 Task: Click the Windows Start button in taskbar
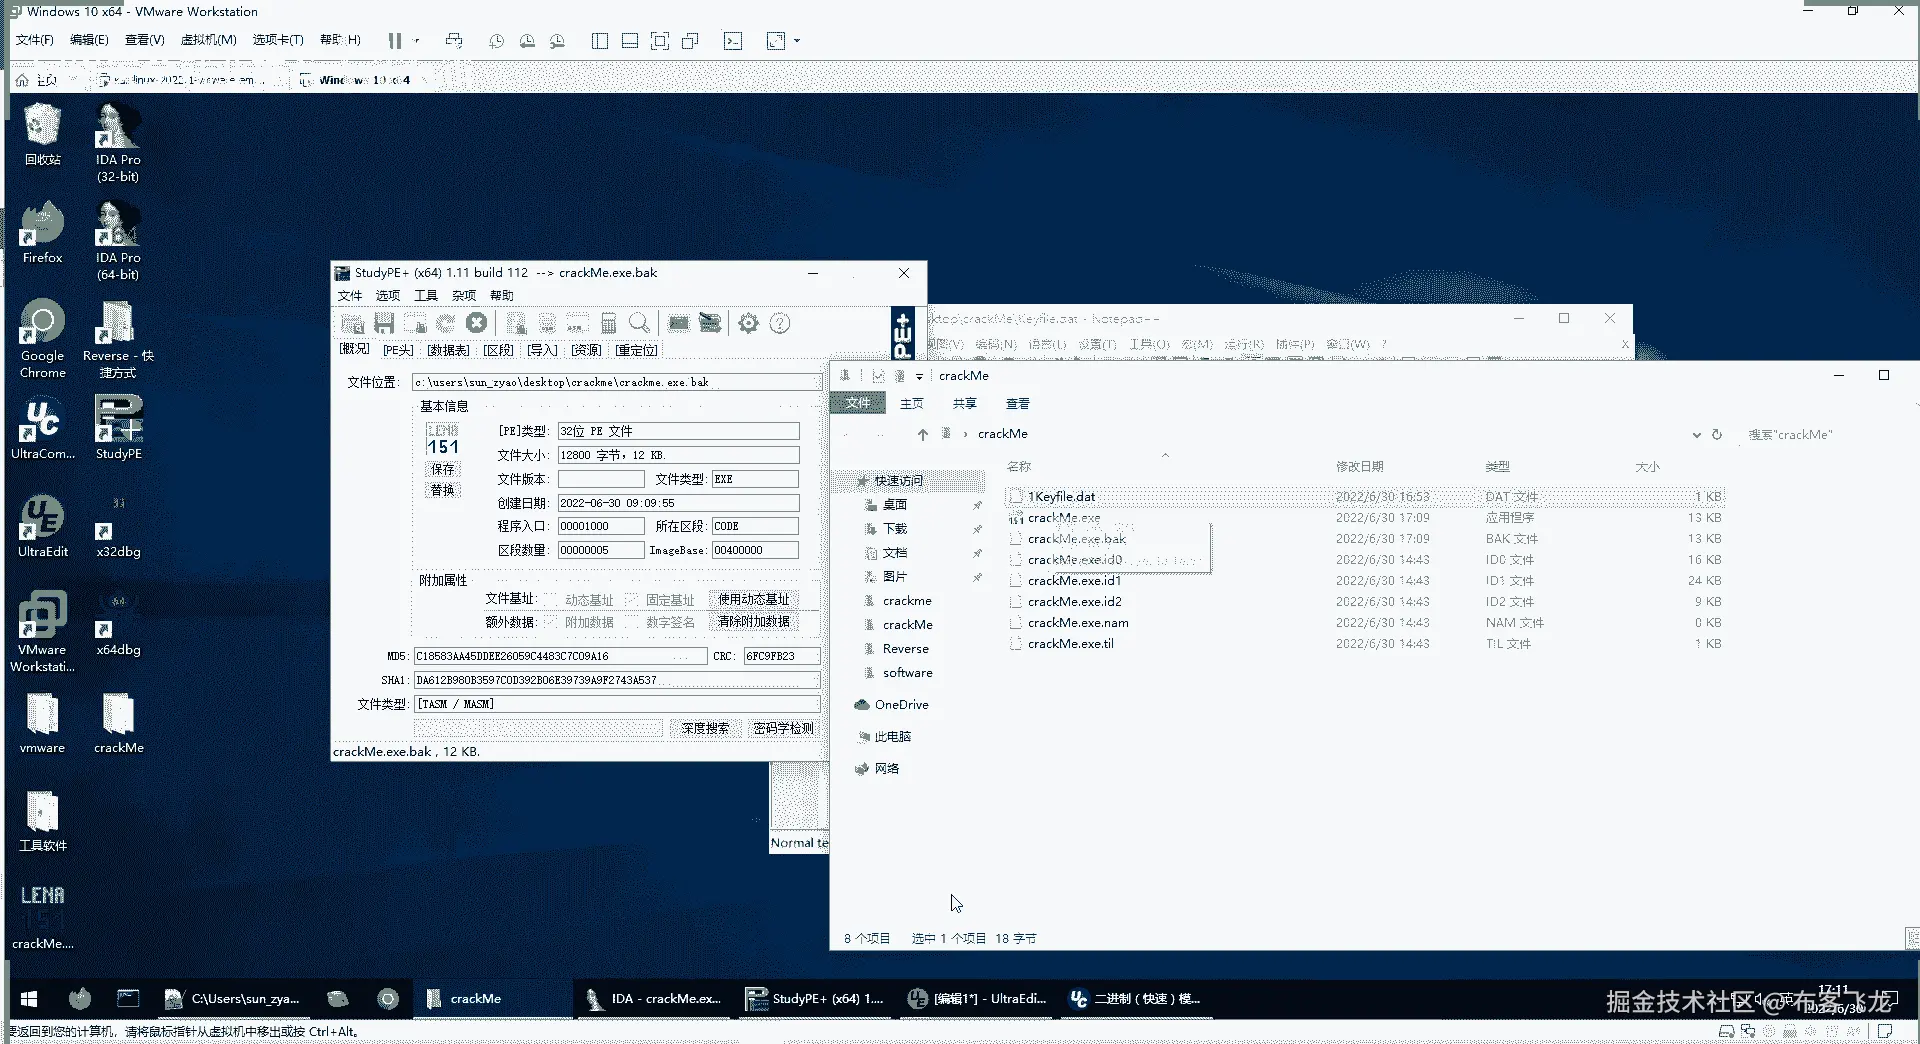(x=29, y=999)
